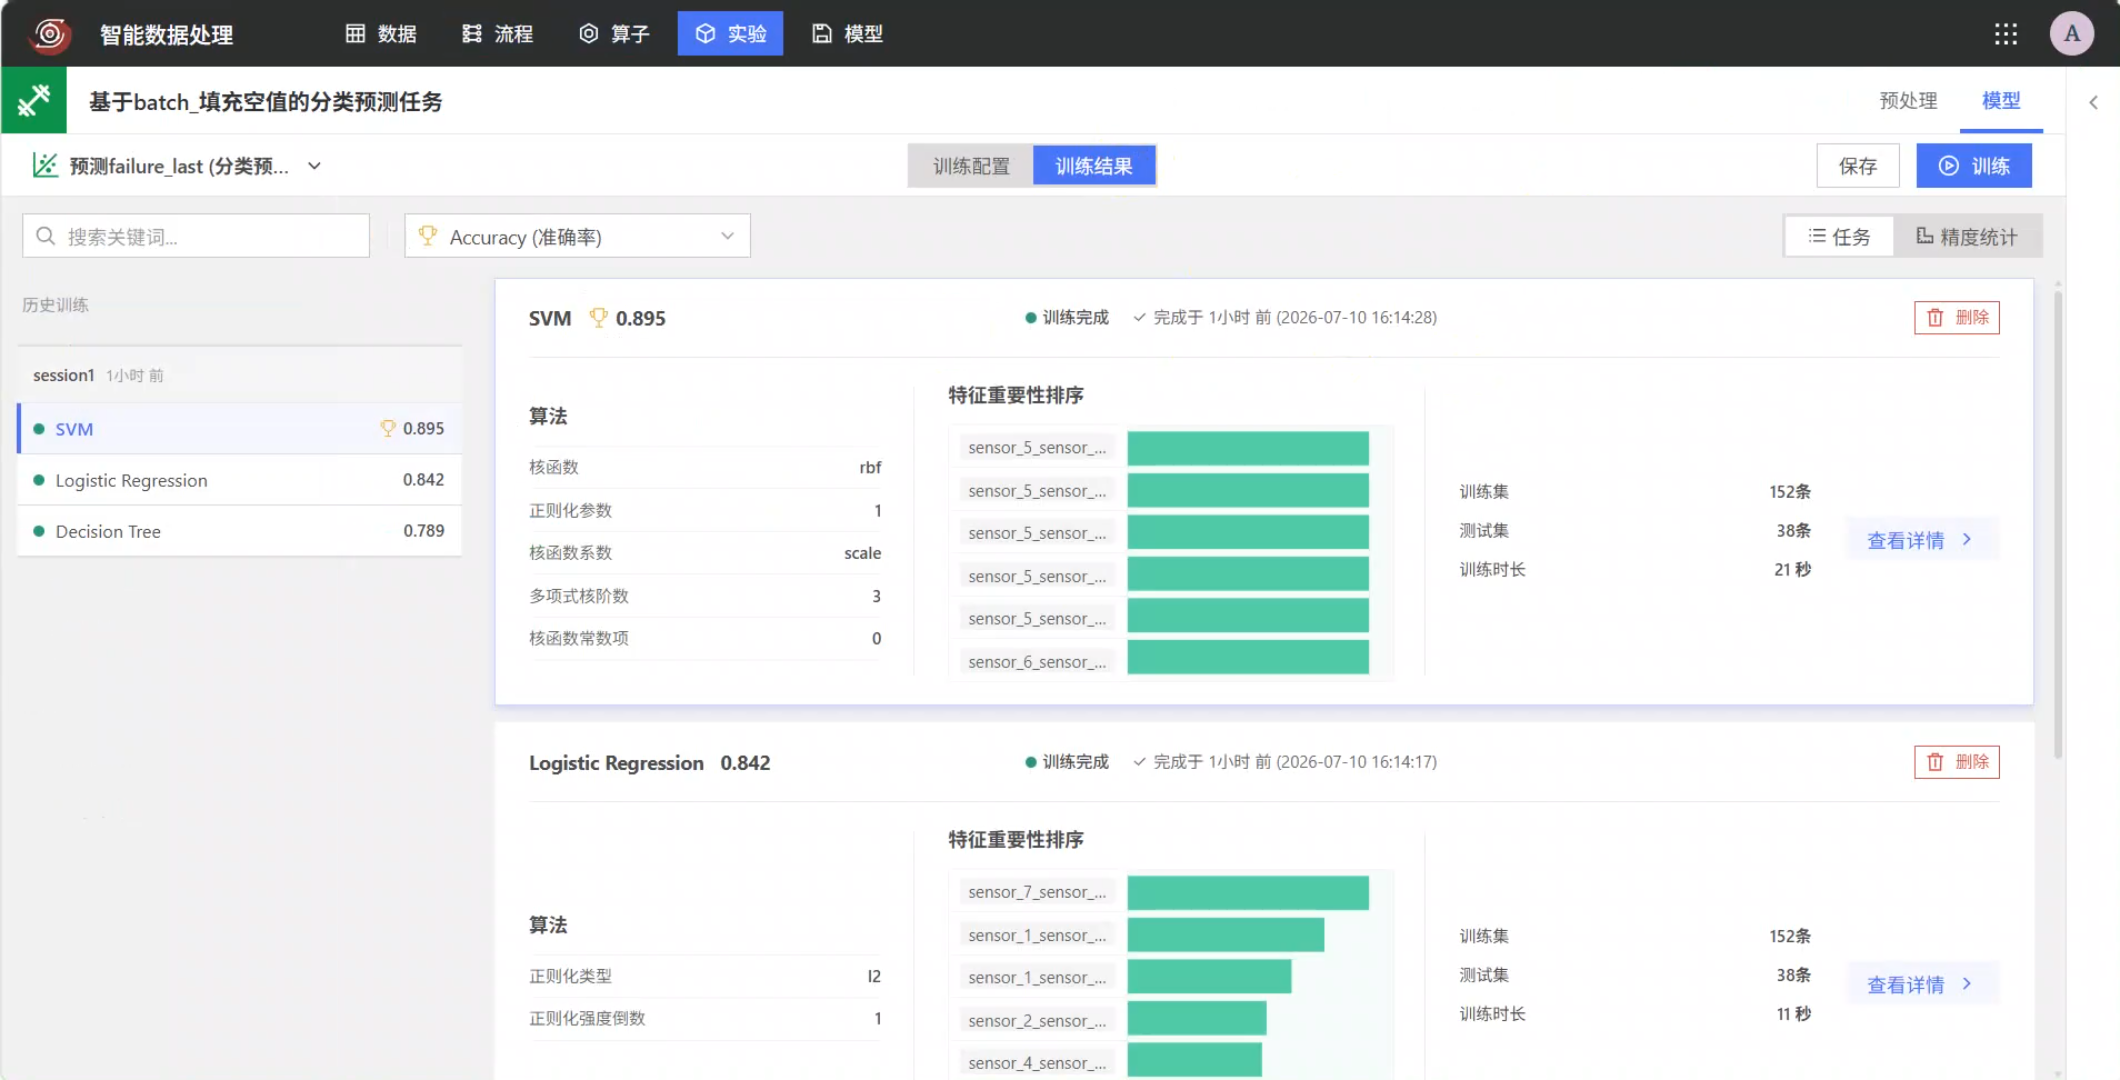The height and width of the screenshot is (1080, 2120).
Task: Switch to 训练配置 view
Action: point(971,166)
